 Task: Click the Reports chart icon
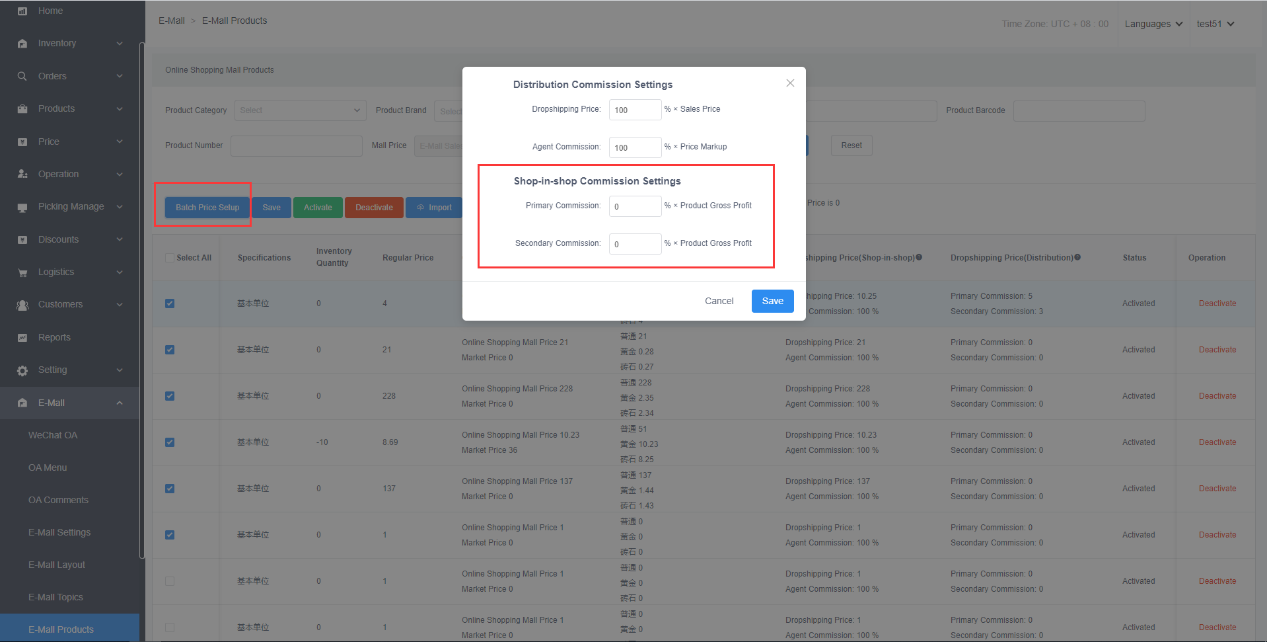click(22, 338)
